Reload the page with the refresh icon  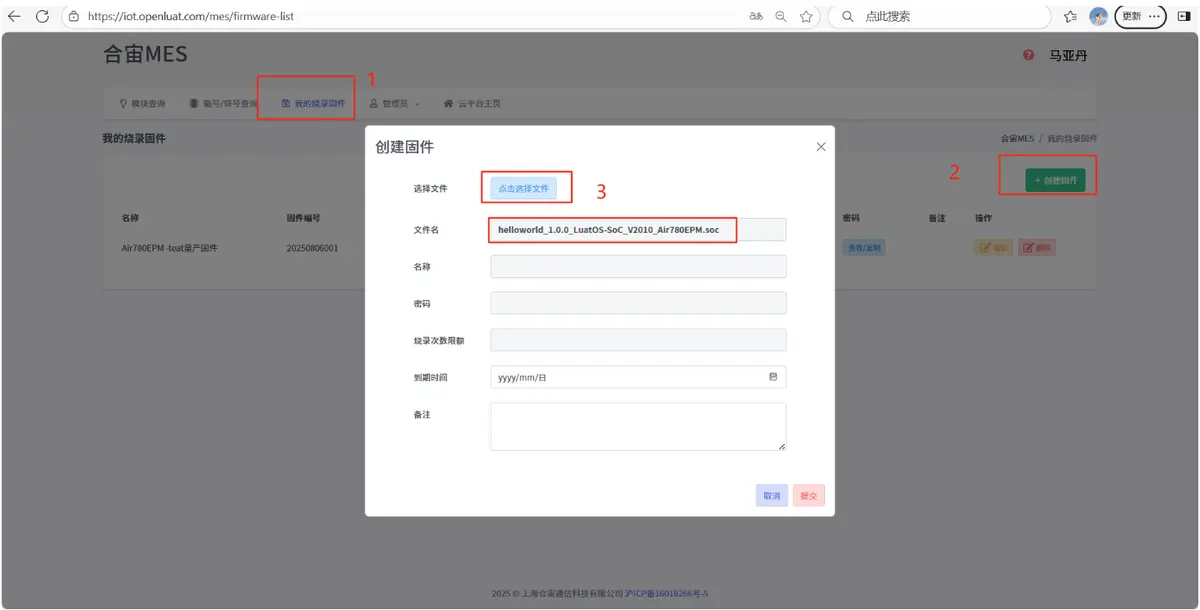42,16
